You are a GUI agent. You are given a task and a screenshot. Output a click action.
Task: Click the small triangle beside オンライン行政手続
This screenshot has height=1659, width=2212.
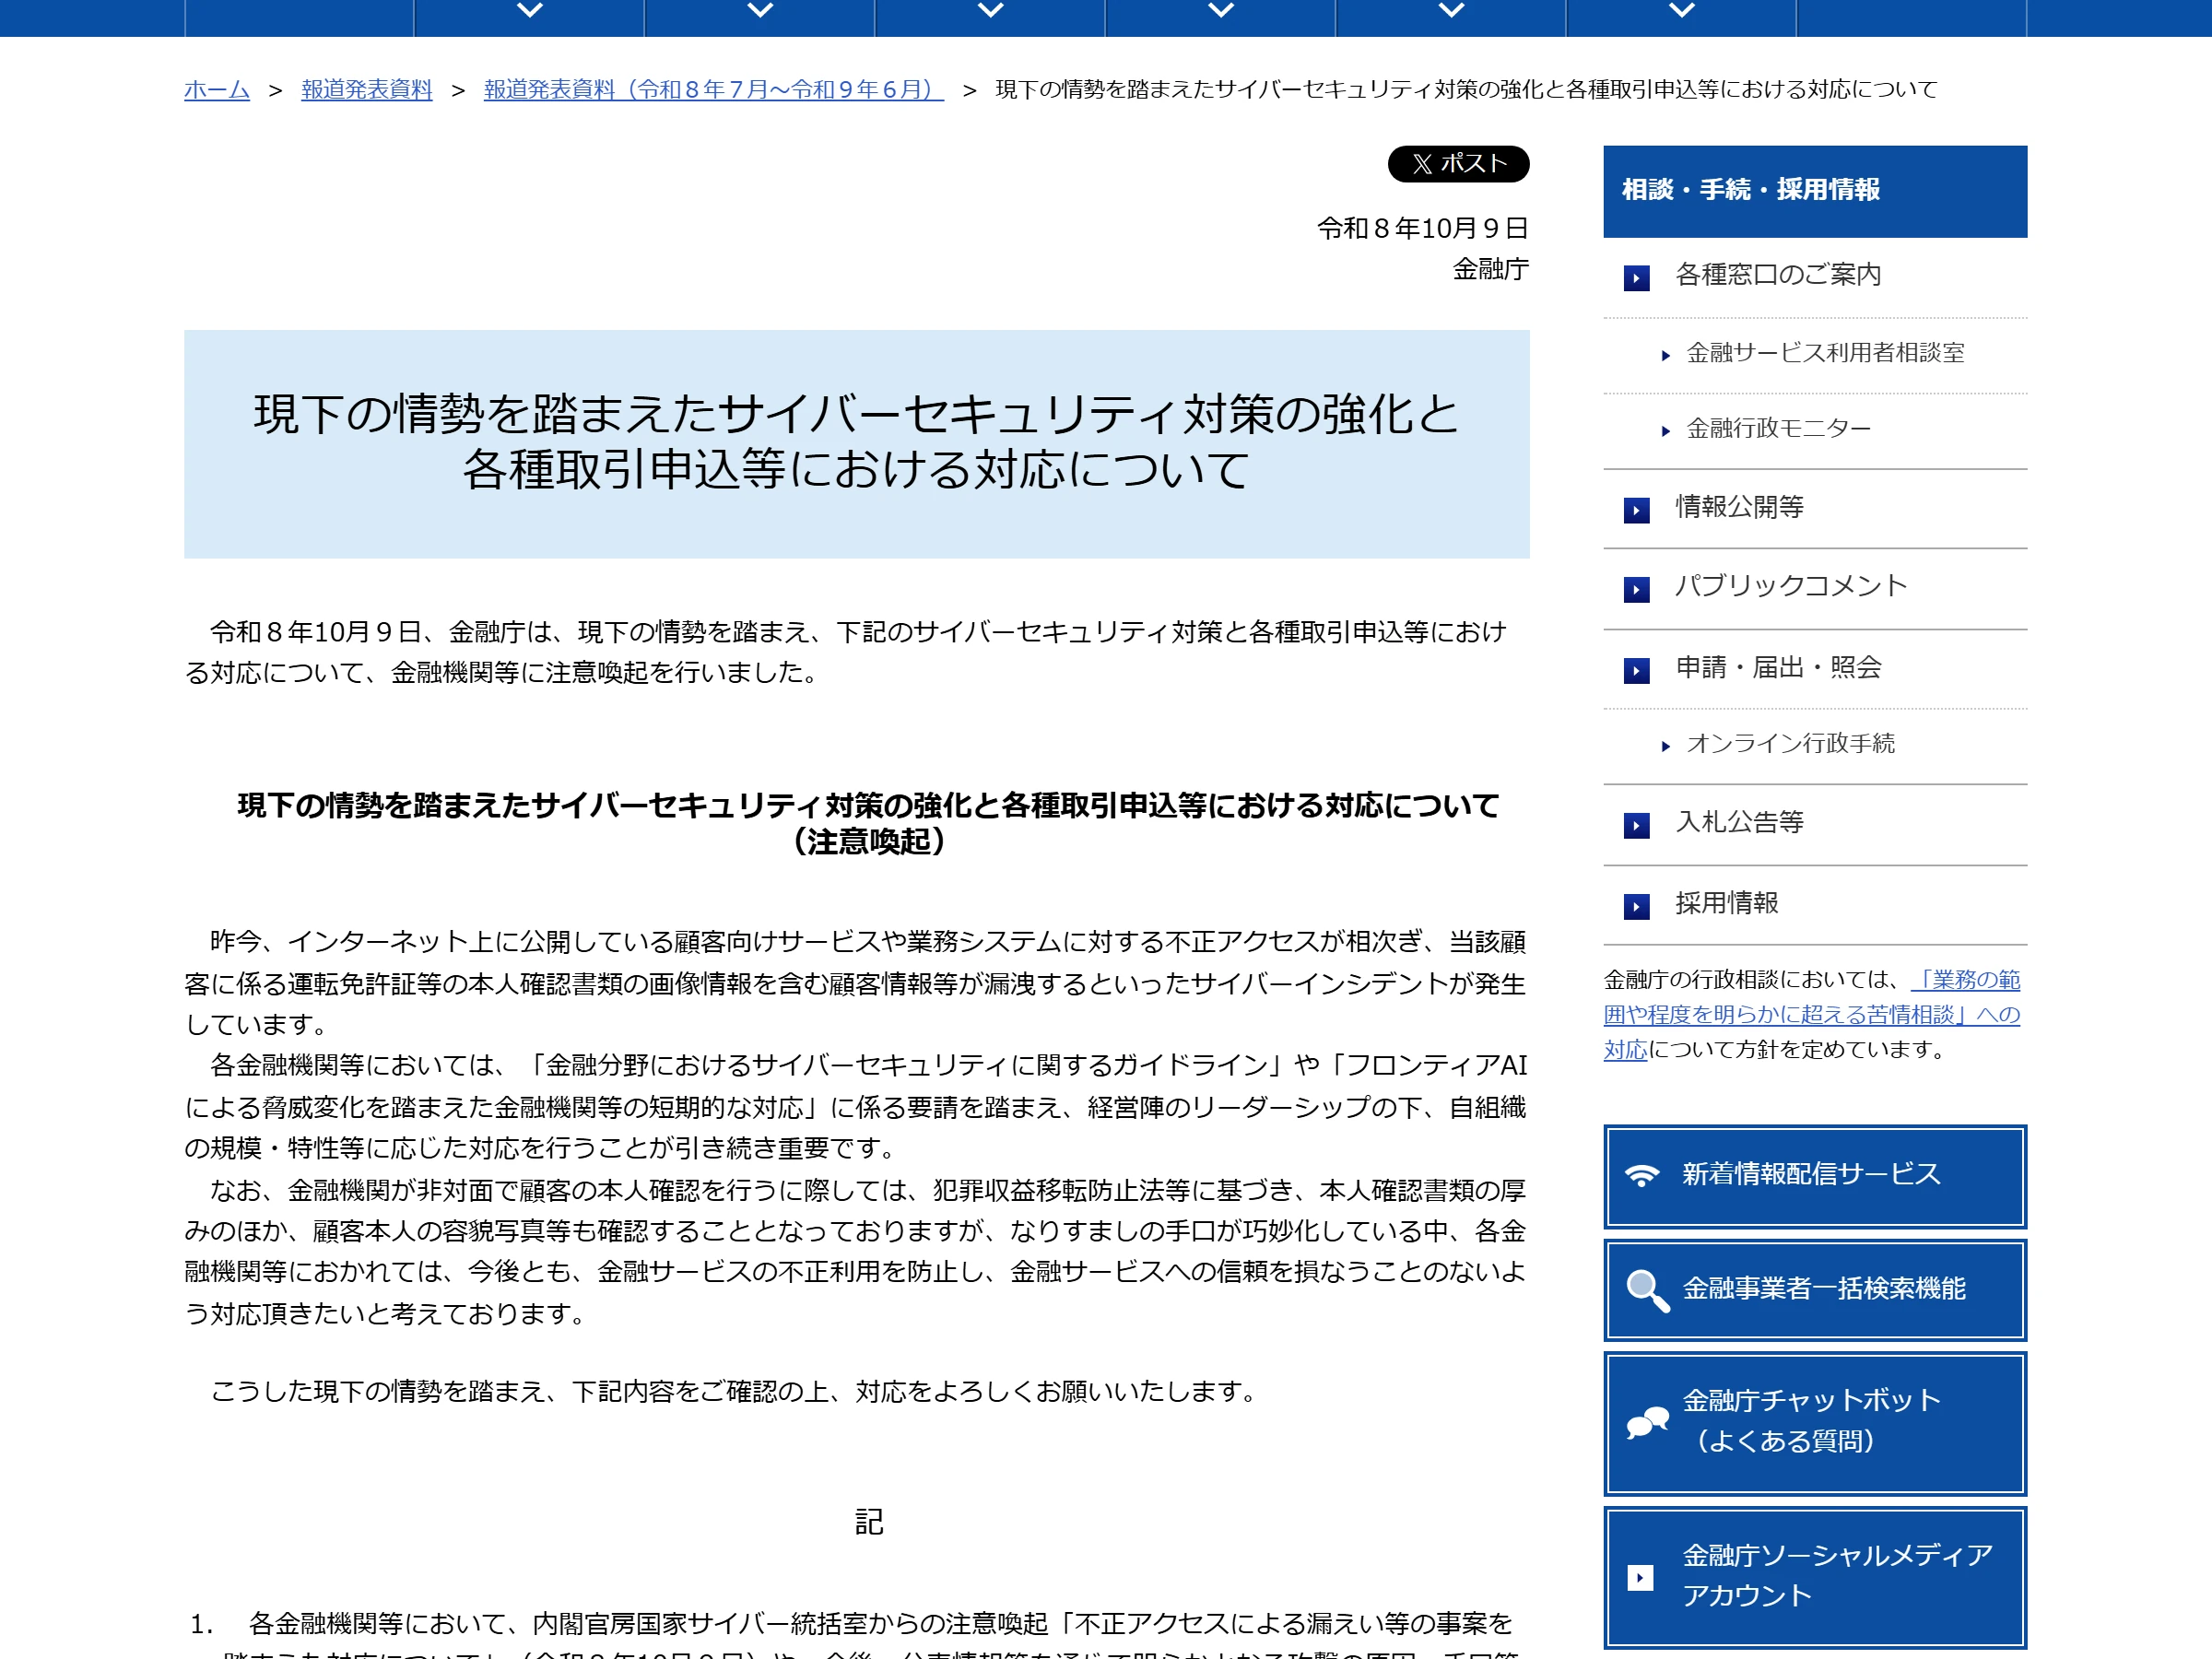[1665, 746]
